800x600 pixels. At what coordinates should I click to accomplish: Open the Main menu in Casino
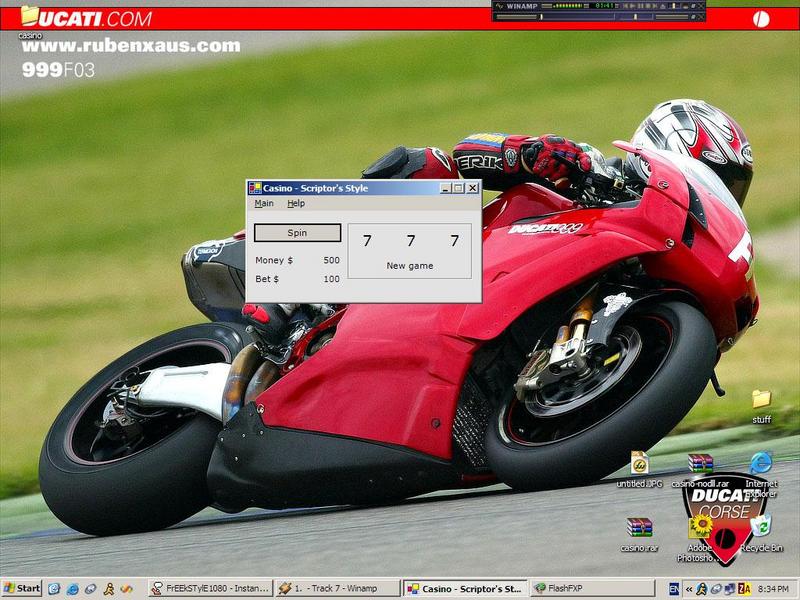264,204
